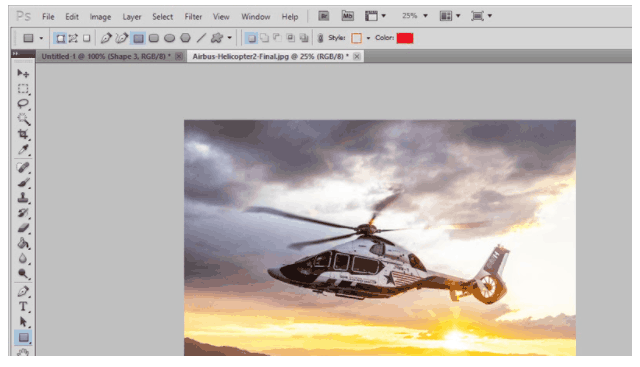Choose the Pen tool in the options bar
Image resolution: width=640 pixels, height=367 pixels.
click(106, 38)
